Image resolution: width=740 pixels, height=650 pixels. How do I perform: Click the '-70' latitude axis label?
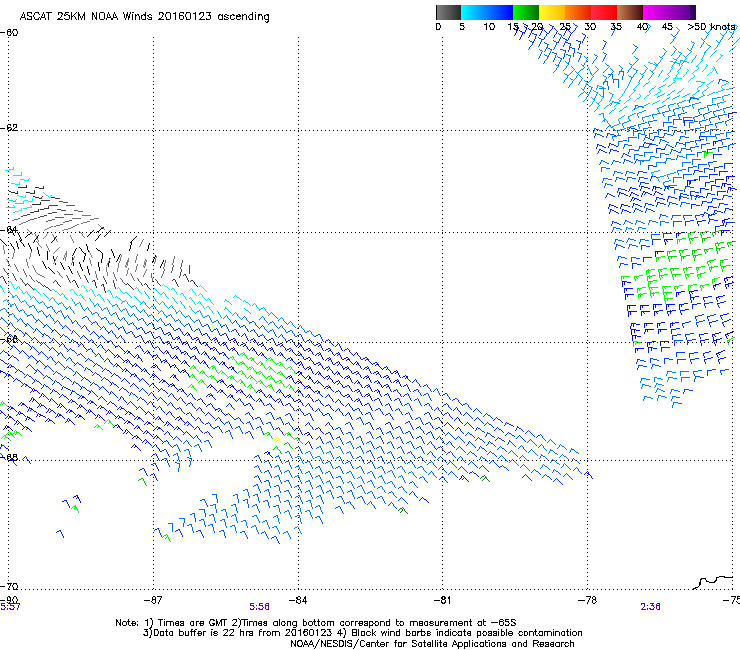coord(9,586)
